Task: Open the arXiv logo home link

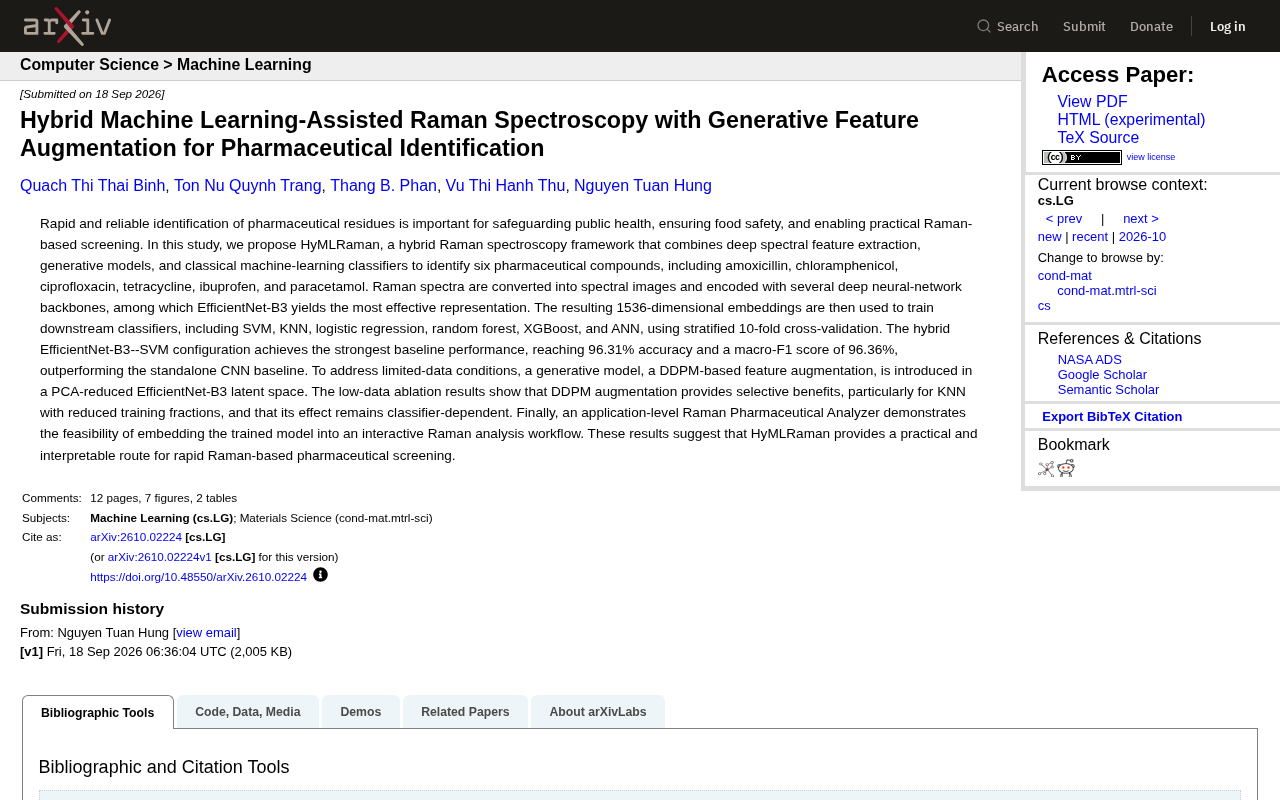Action: coord(67,26)
